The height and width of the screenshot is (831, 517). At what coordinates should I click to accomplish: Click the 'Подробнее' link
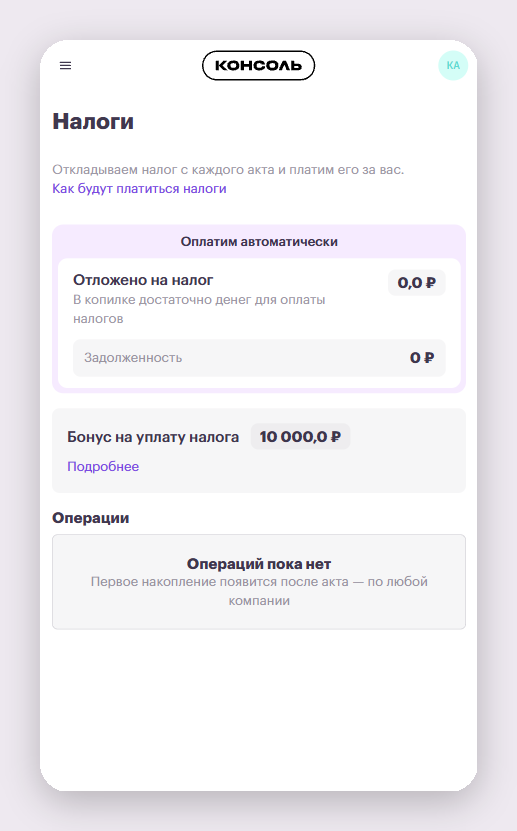pos(103,466)
